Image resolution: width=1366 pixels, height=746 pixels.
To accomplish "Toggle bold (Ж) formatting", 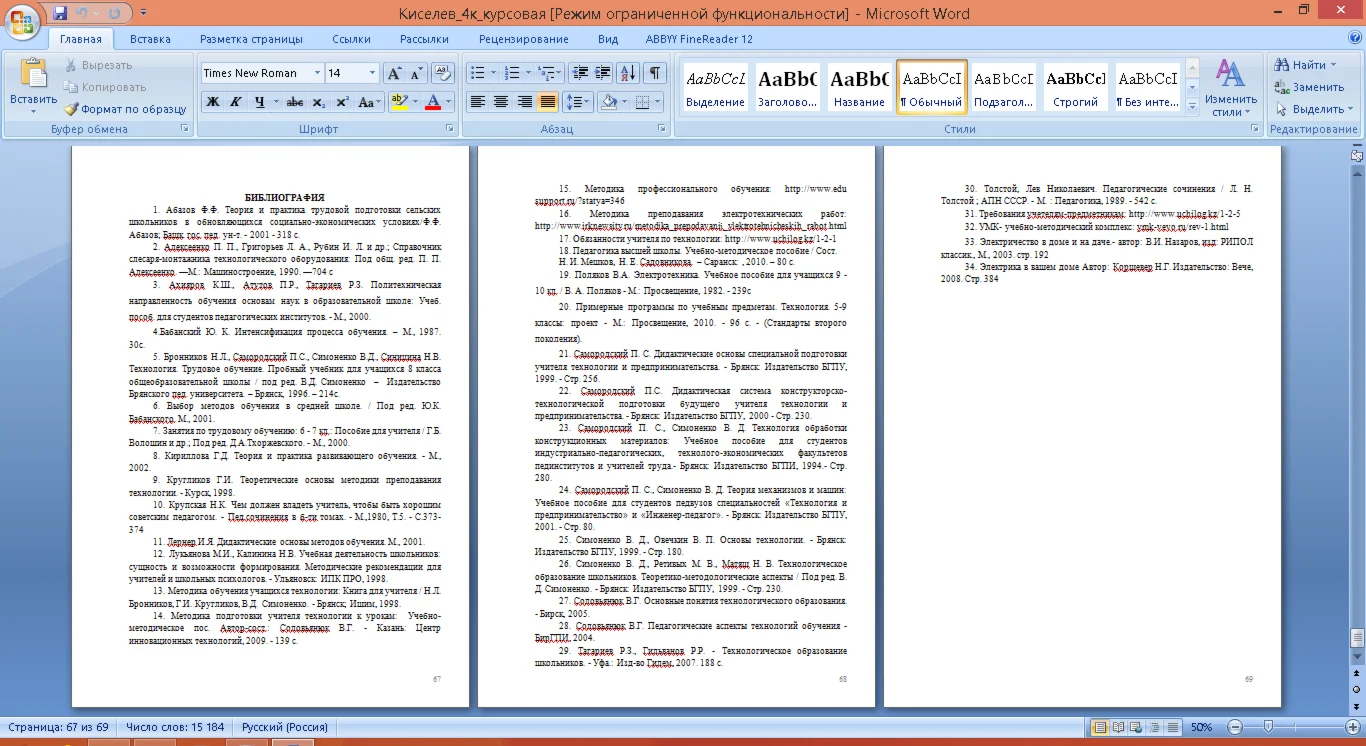I will click(x=213, y=102).
